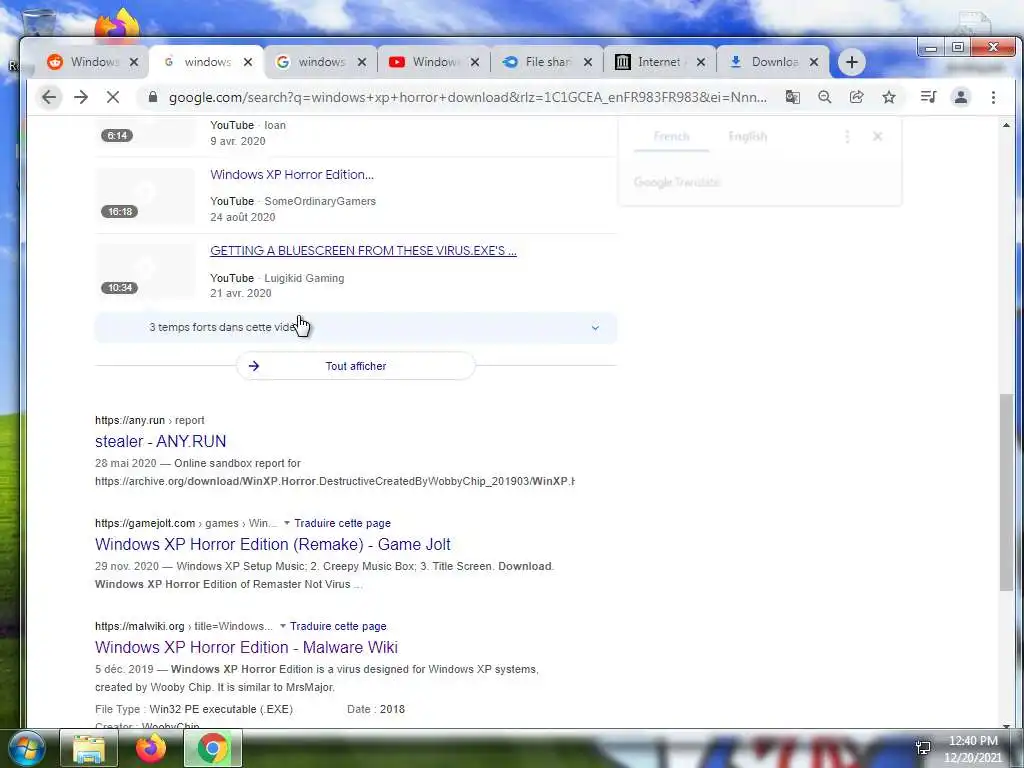This screenshot has width=1024, height=768.
Task: Click https://any.run report breadcrumb text
Action: click(150, 421)
